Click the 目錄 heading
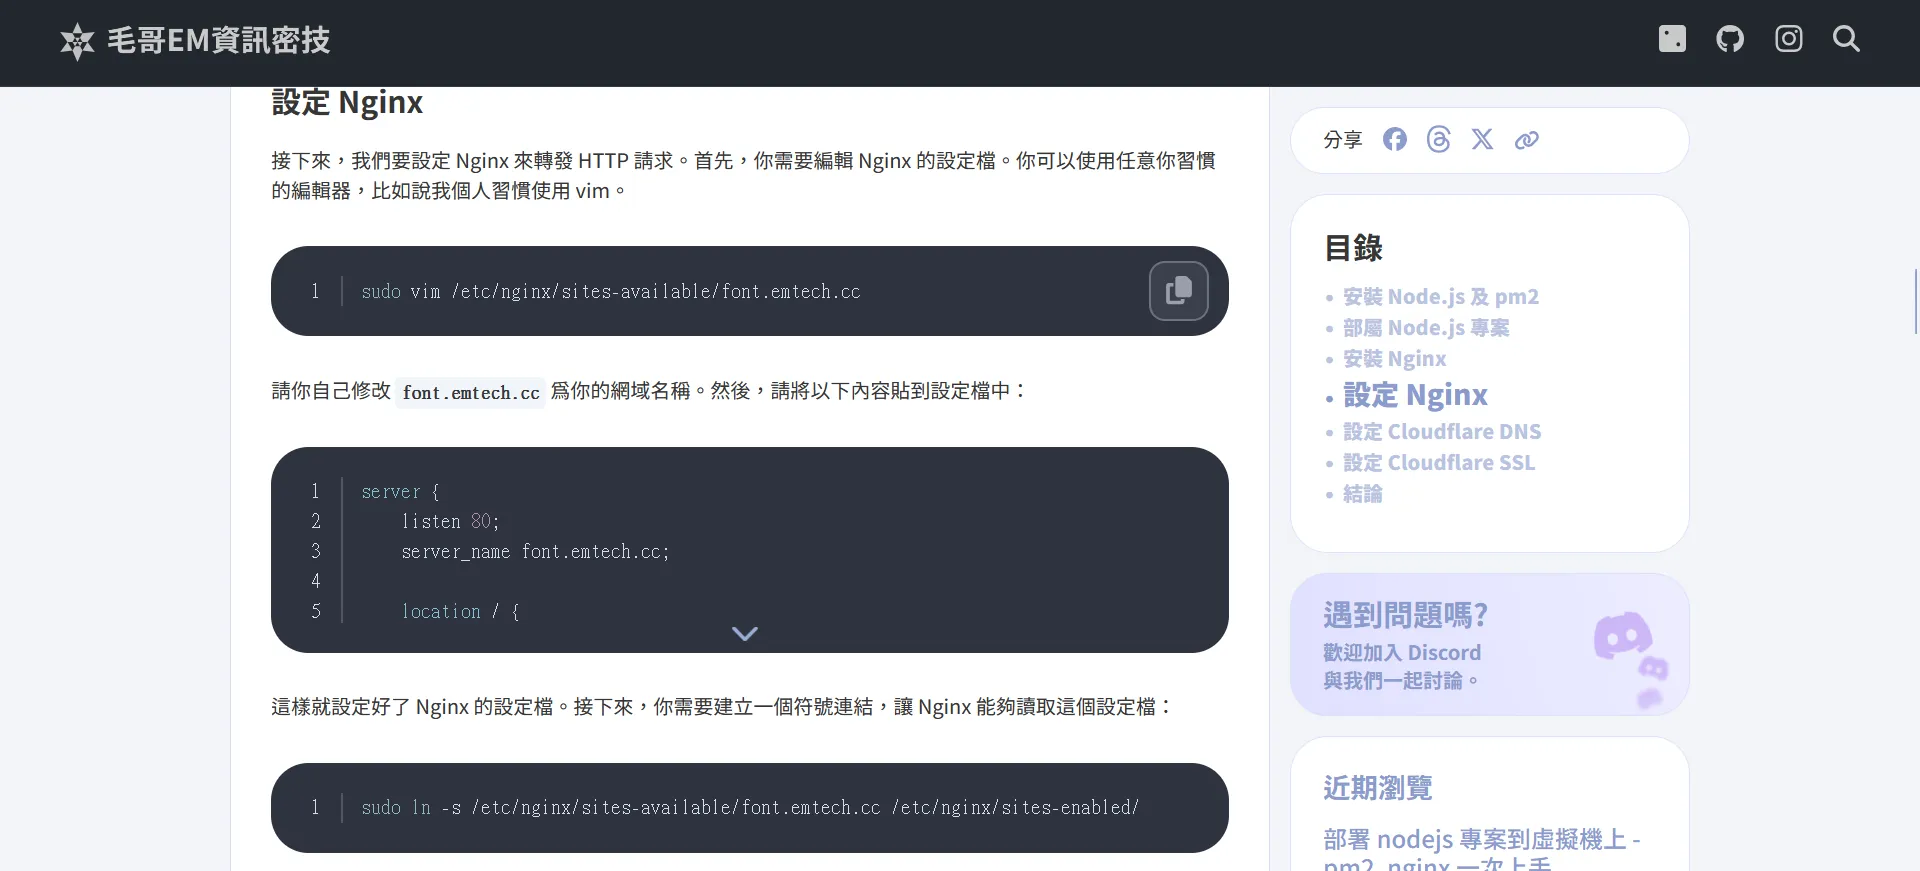This screenshot has height=871, width=1920. [1353, 248]
